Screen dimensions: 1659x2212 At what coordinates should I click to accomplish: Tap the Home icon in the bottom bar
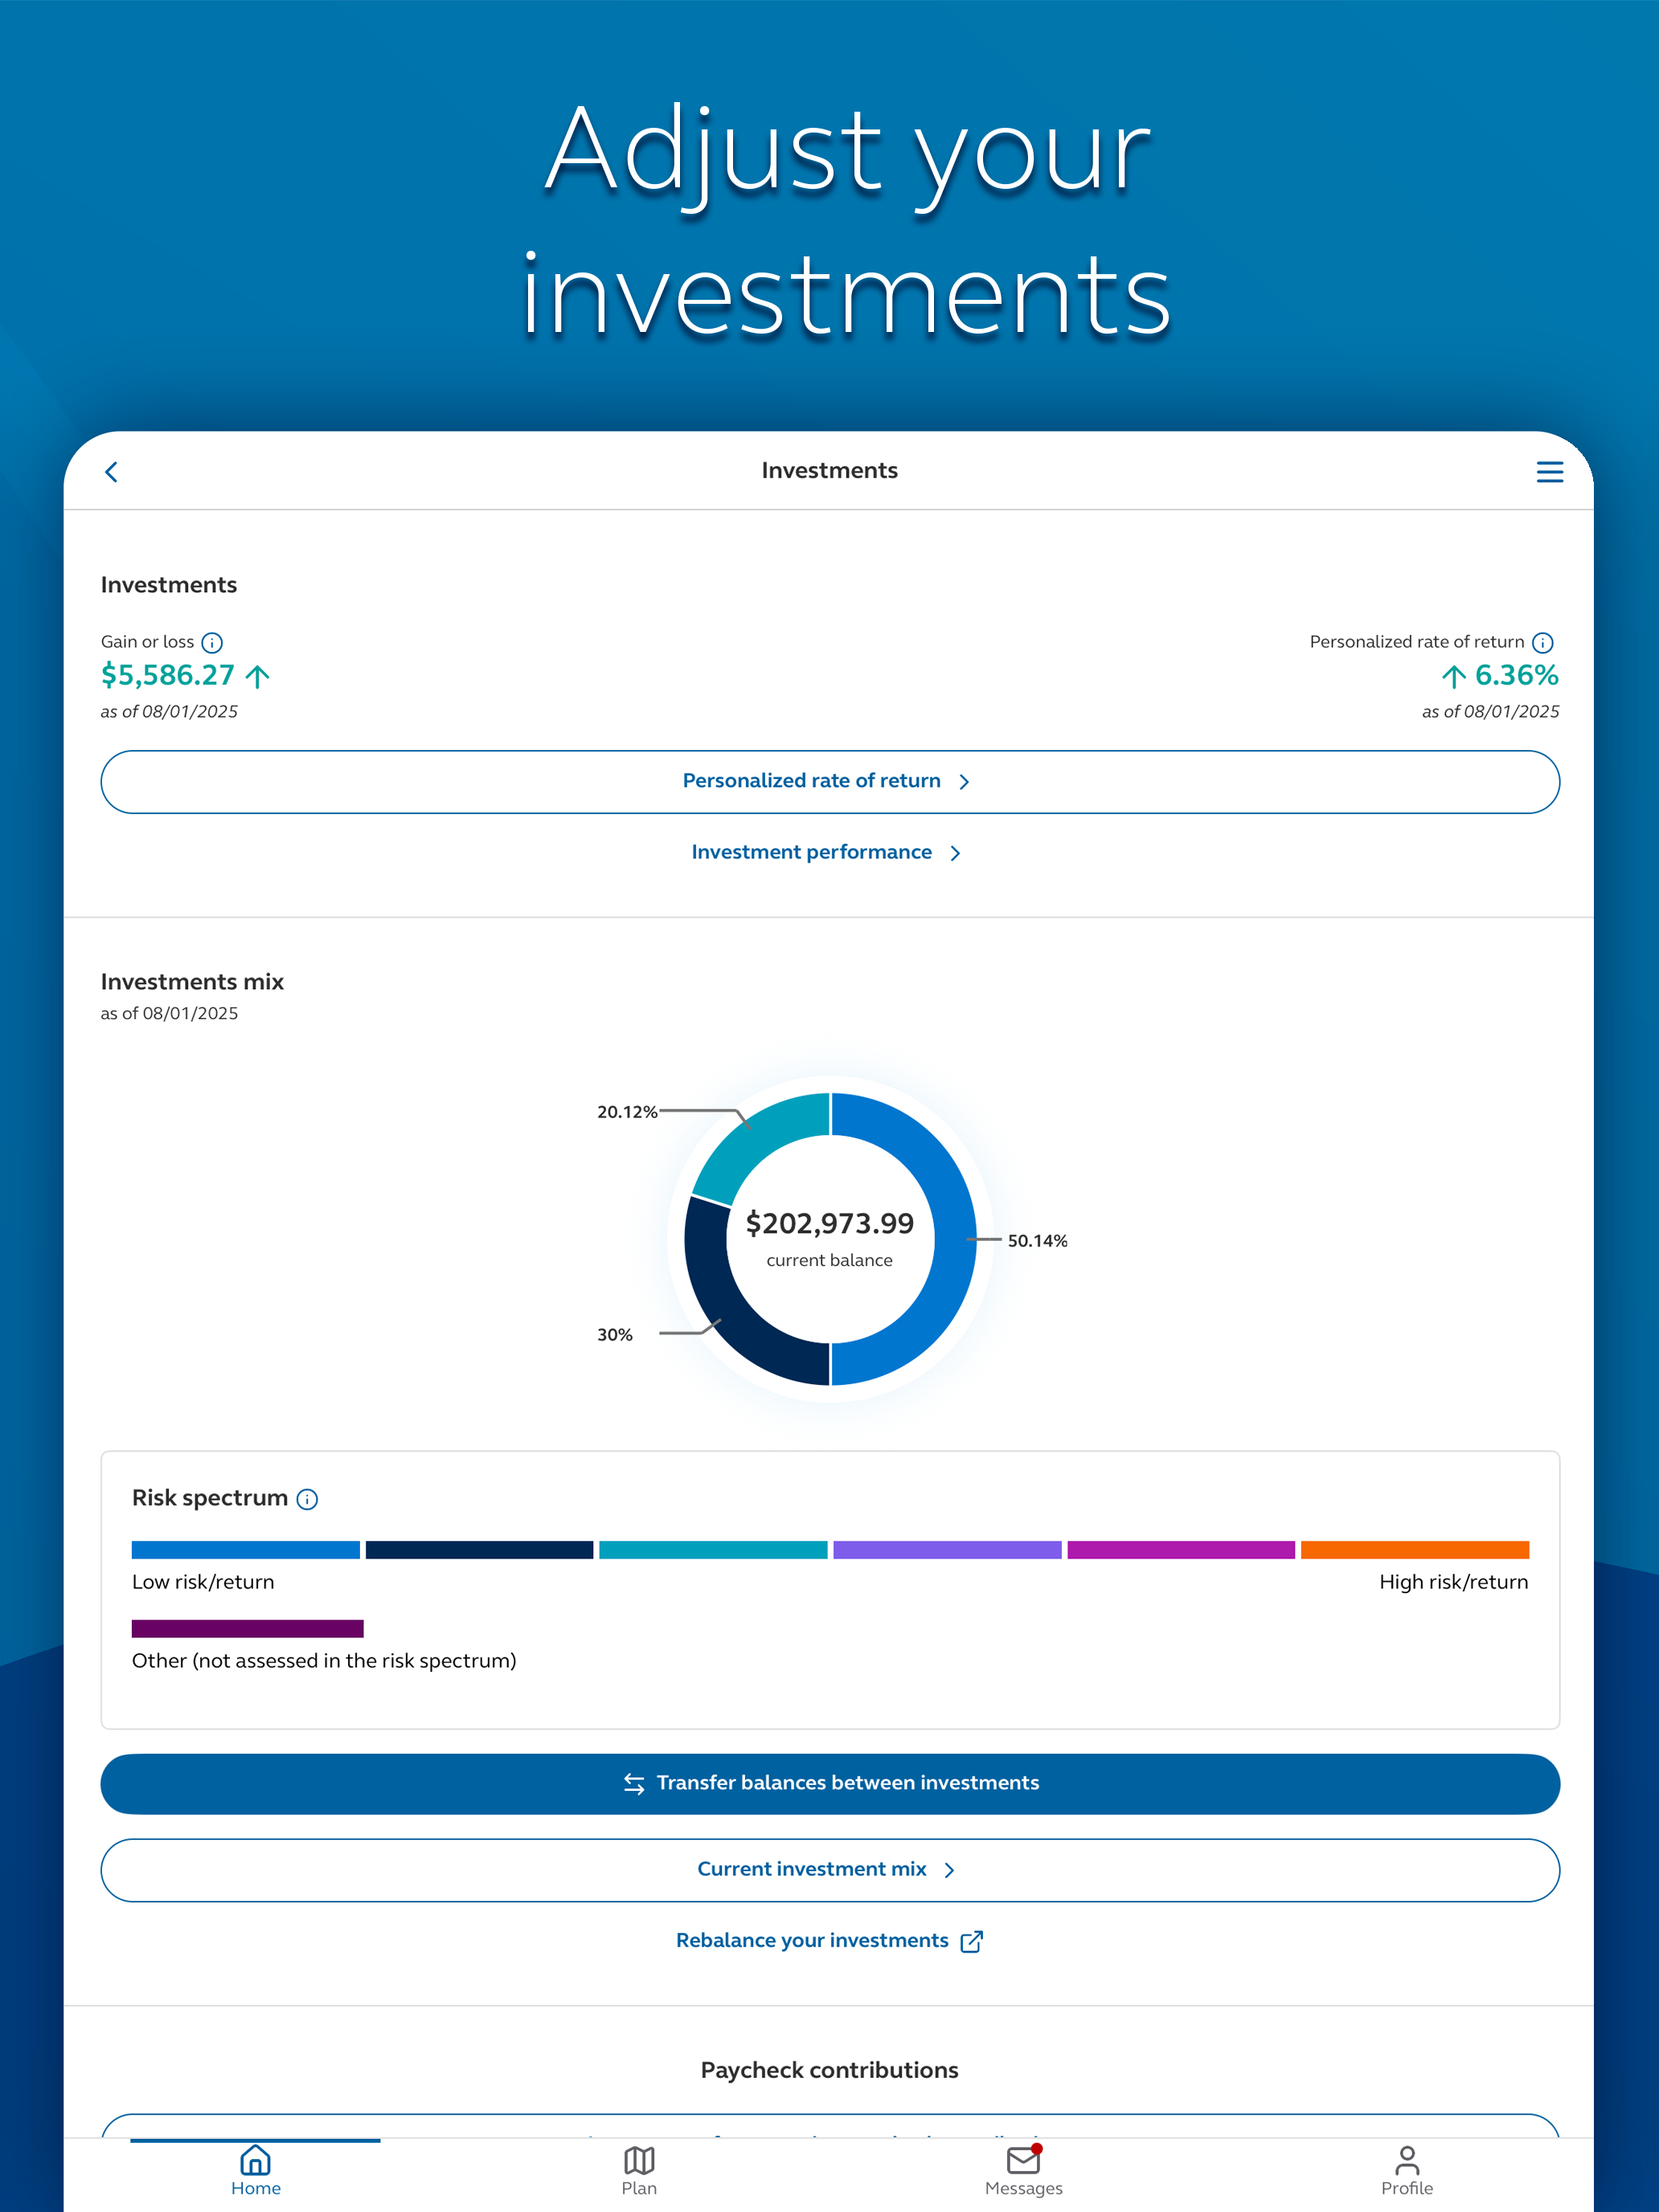pyautogui.click(x=256, y=2160)
